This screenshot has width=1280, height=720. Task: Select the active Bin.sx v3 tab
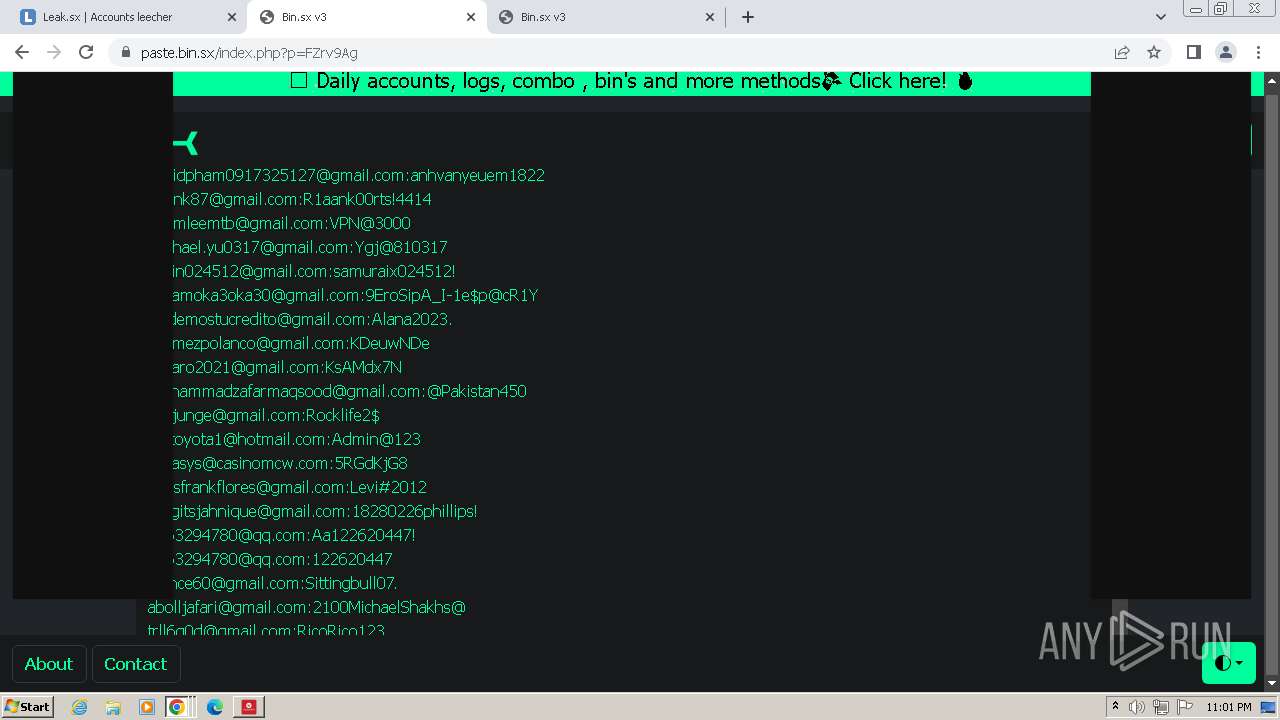click(x=367, y=17)
